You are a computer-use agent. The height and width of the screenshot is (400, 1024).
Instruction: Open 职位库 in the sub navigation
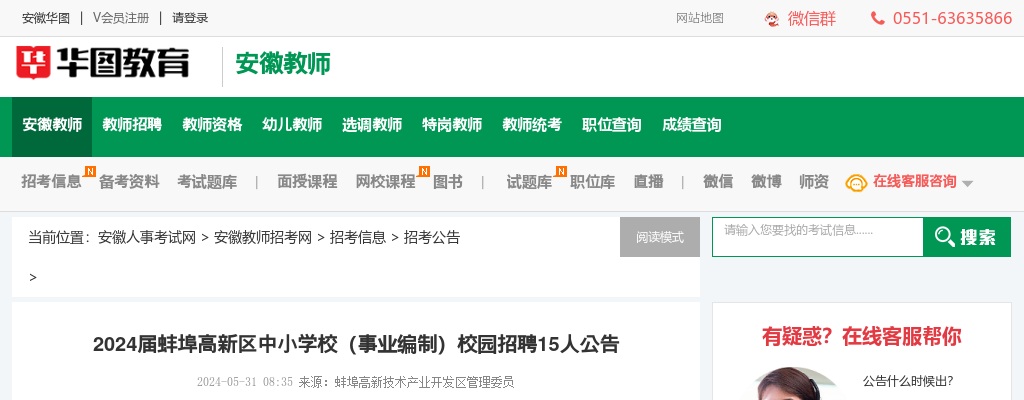click(x=592, y=182)
